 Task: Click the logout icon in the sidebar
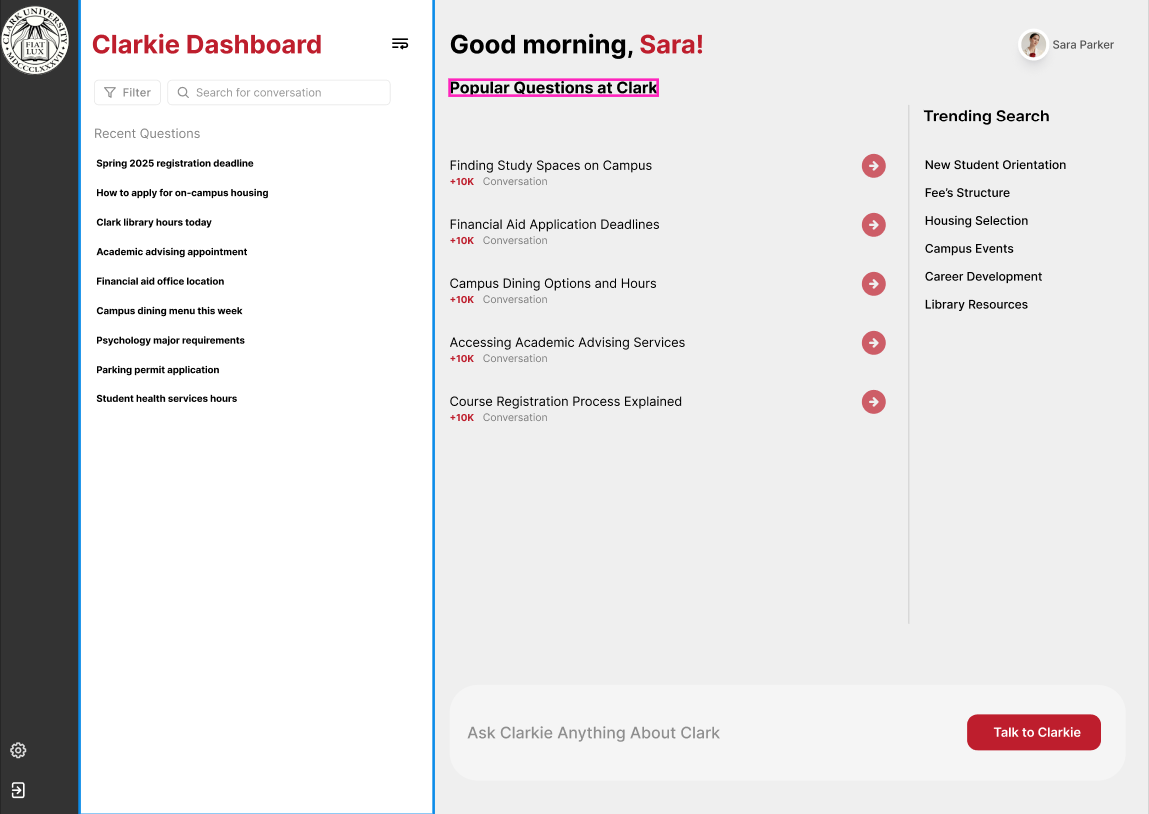18,790
